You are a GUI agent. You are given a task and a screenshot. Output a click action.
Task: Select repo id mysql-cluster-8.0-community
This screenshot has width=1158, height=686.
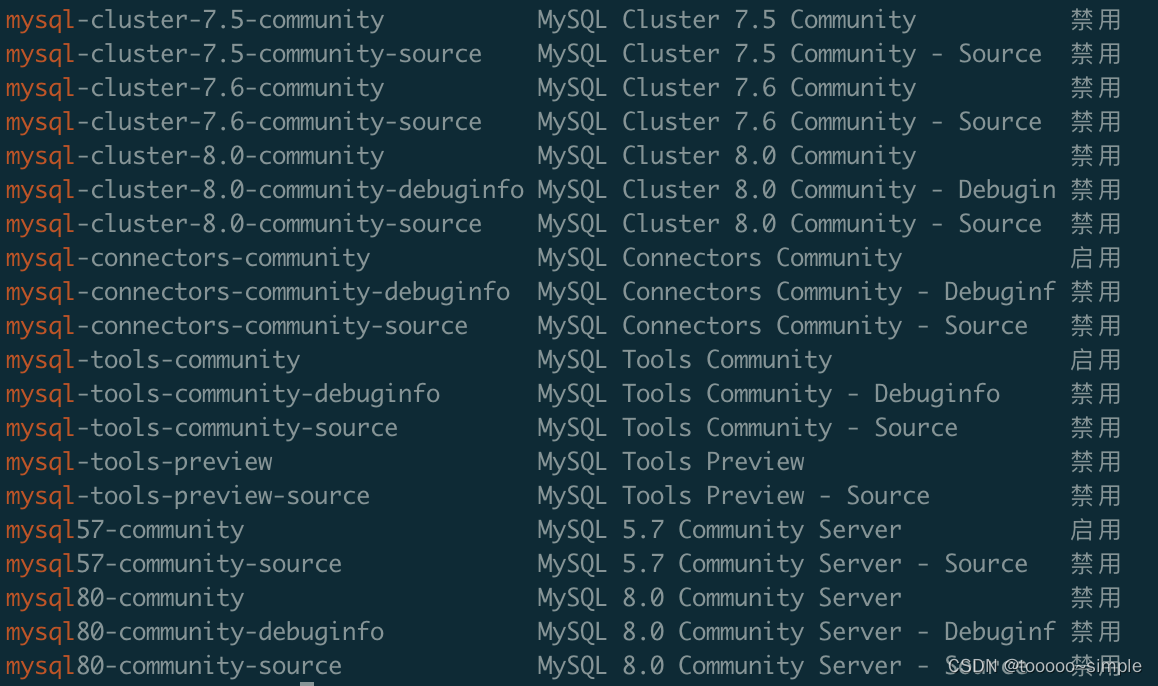[195, 156]
